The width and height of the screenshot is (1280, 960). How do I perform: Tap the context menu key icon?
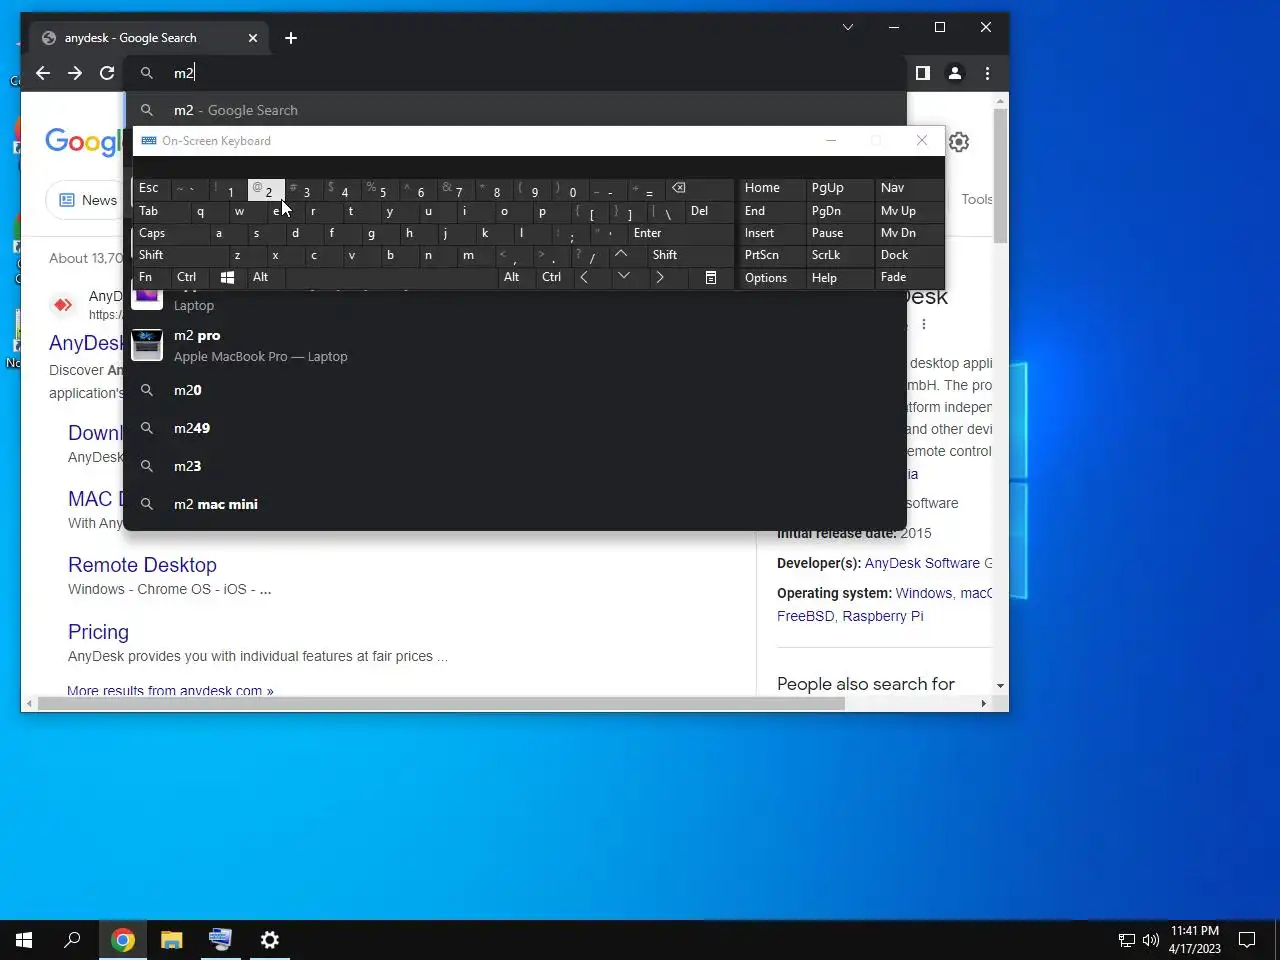pos(711,277)
